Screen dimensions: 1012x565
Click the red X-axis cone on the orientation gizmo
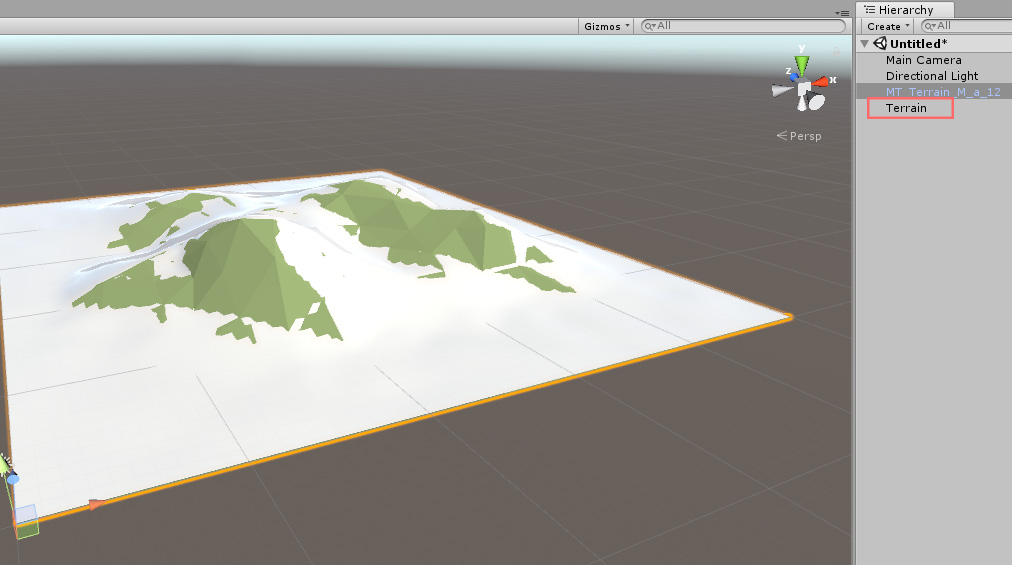click(820, 82)
